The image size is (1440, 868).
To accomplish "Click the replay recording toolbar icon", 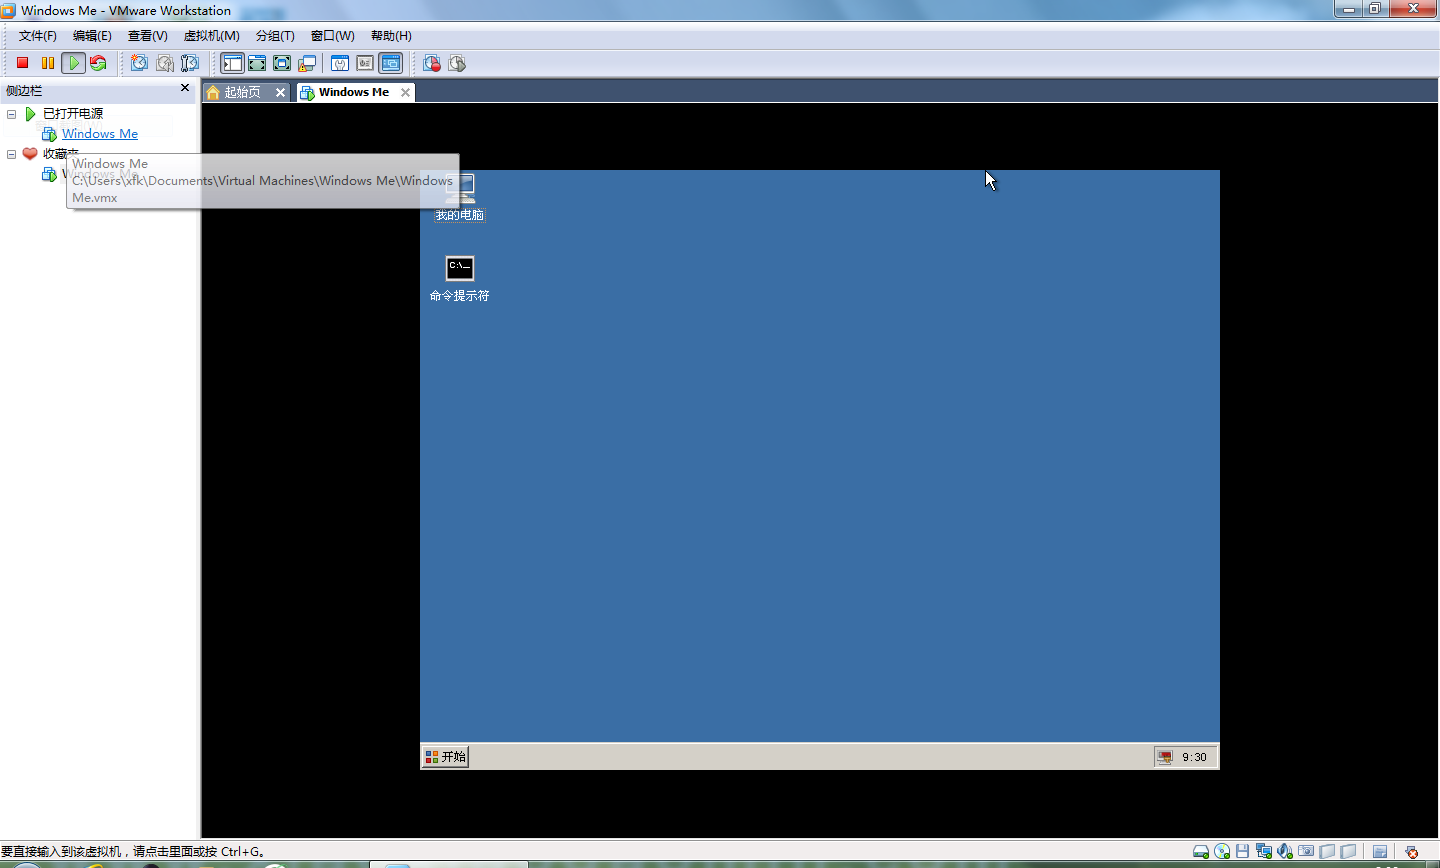I will (x=457, y=63).
